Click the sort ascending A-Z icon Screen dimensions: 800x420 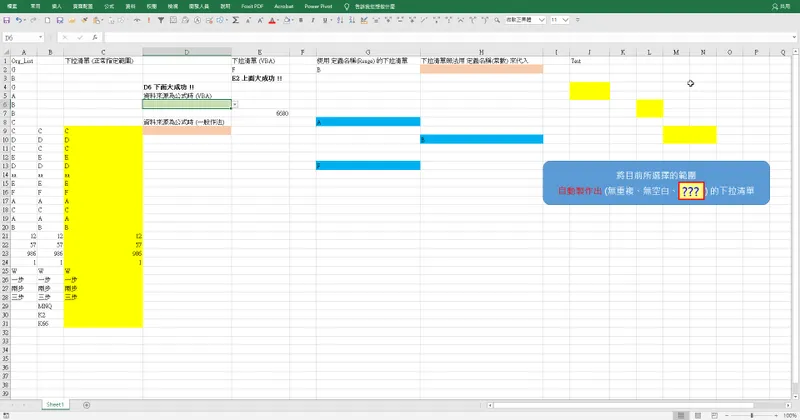[340, 20]
